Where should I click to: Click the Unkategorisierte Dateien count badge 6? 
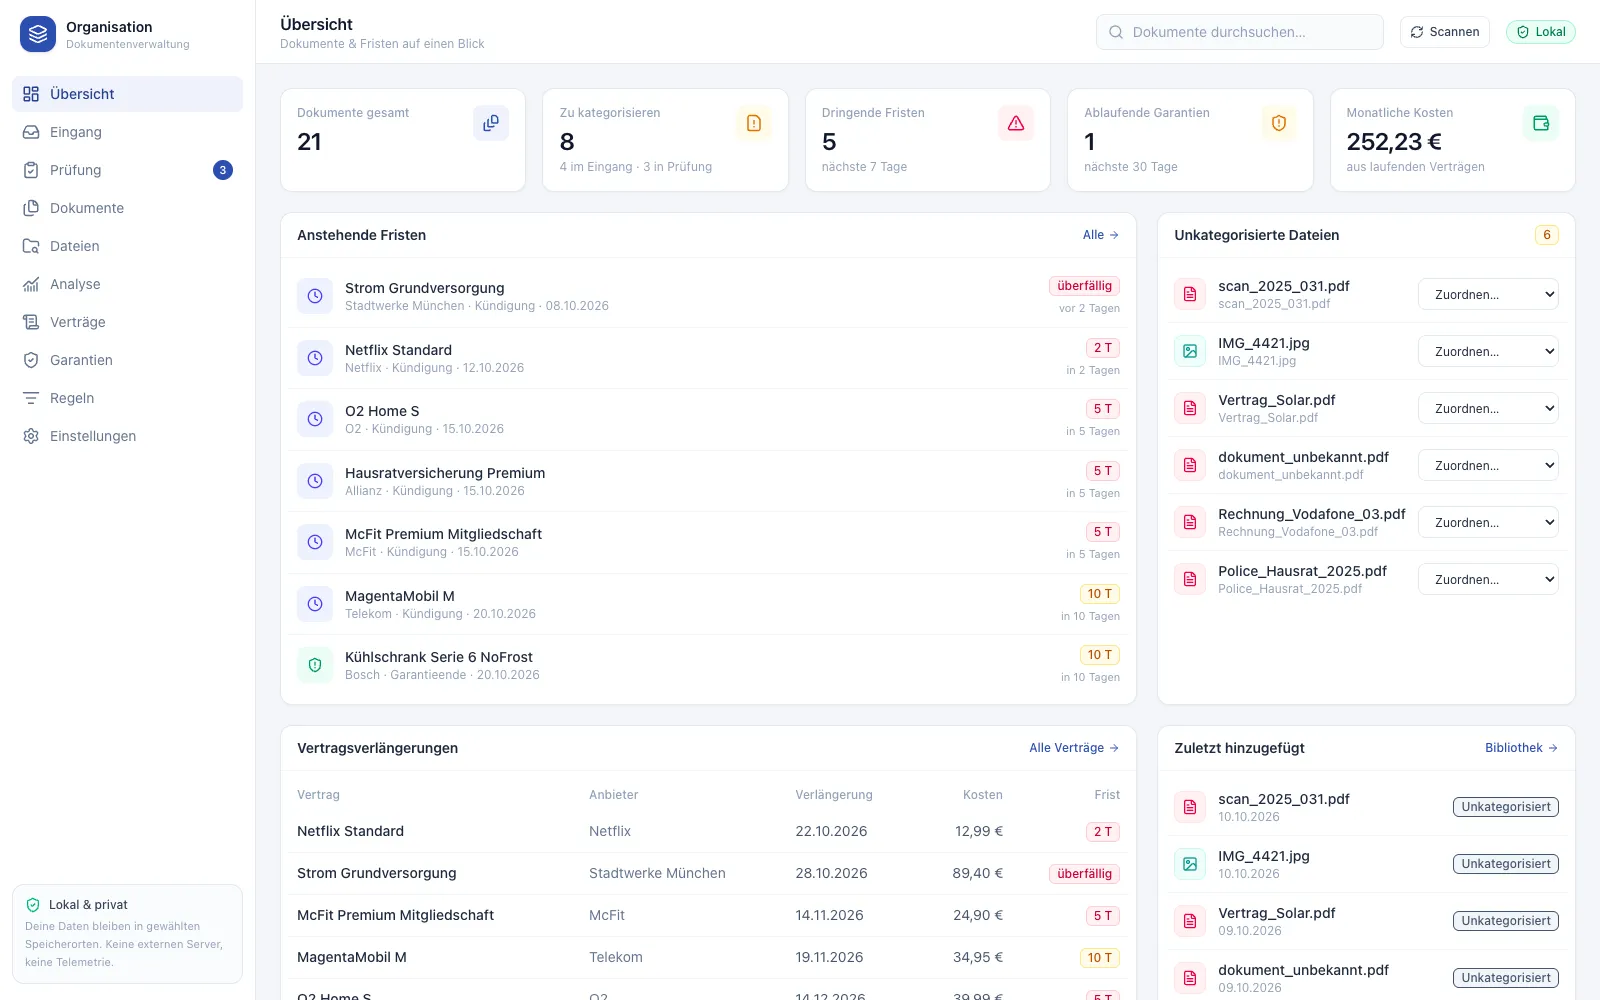pos(1547,235)
